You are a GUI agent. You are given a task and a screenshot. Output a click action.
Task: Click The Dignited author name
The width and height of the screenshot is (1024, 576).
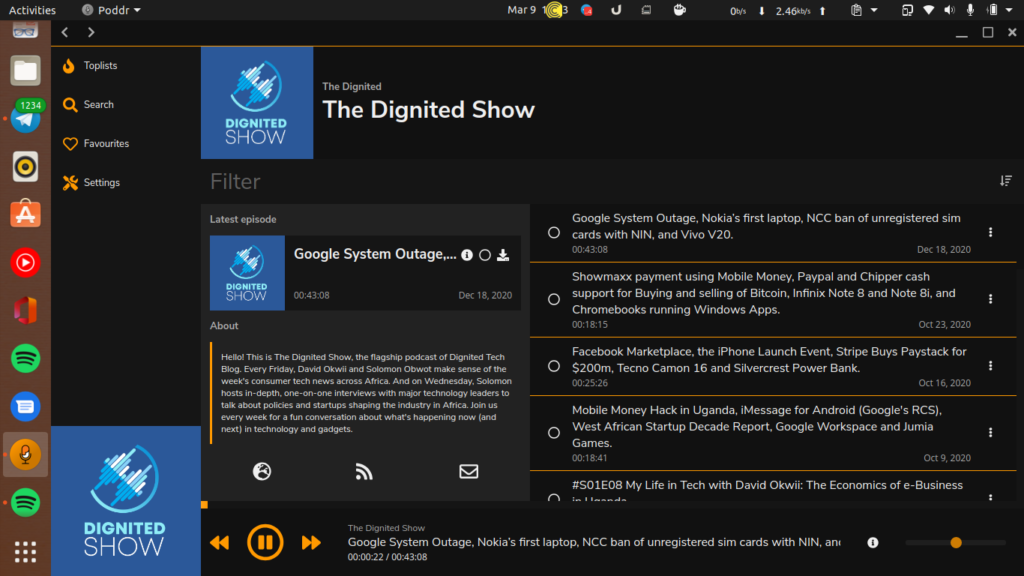(351, 86)
